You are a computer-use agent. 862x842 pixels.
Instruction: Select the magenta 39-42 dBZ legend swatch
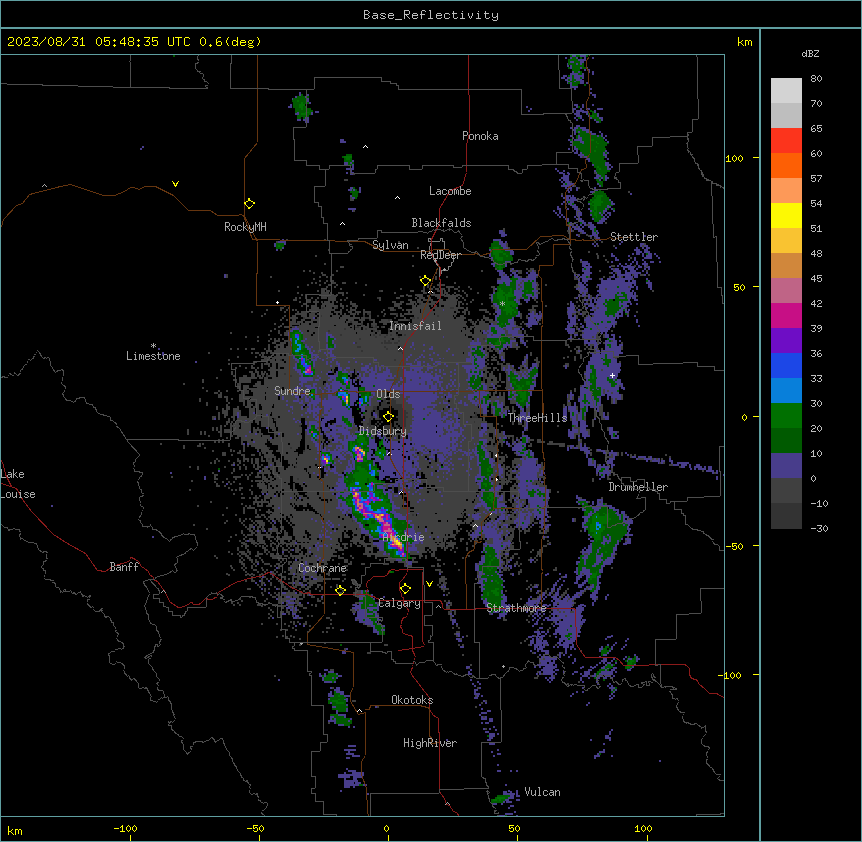point(786,315)
